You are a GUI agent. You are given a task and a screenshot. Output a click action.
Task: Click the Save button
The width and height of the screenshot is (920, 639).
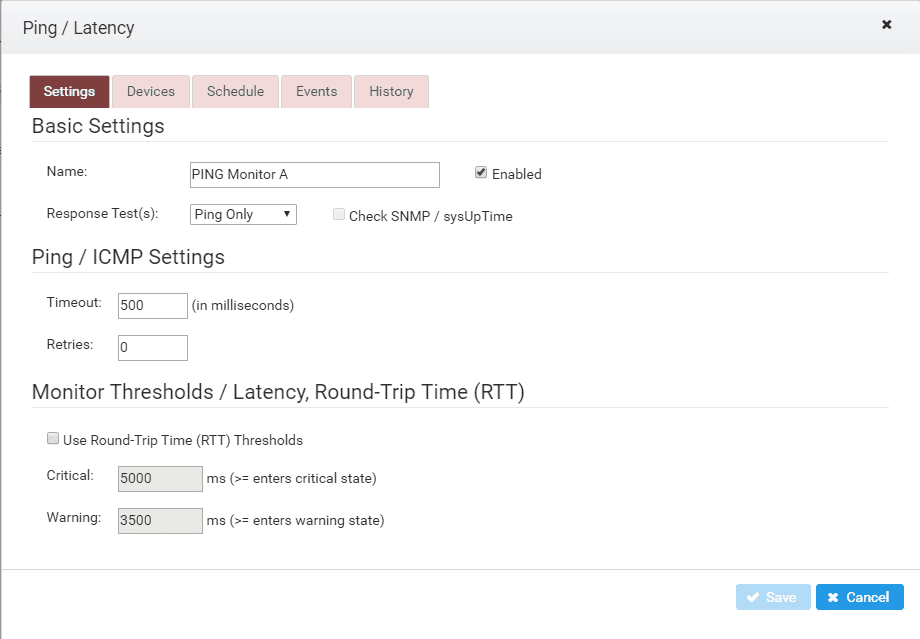tap(773, 597)
